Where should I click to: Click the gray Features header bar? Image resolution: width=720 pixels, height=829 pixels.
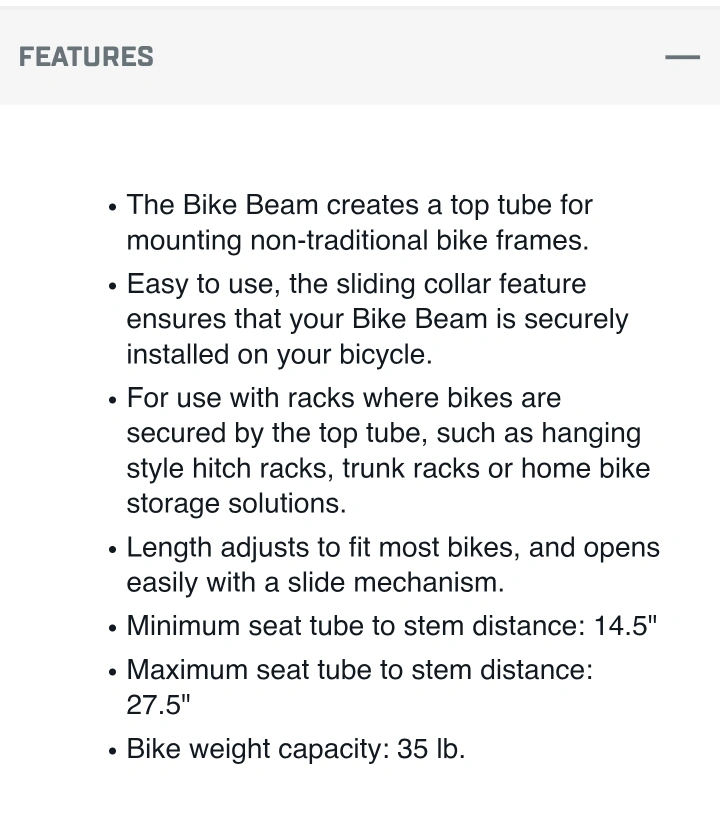coord(360,56)
